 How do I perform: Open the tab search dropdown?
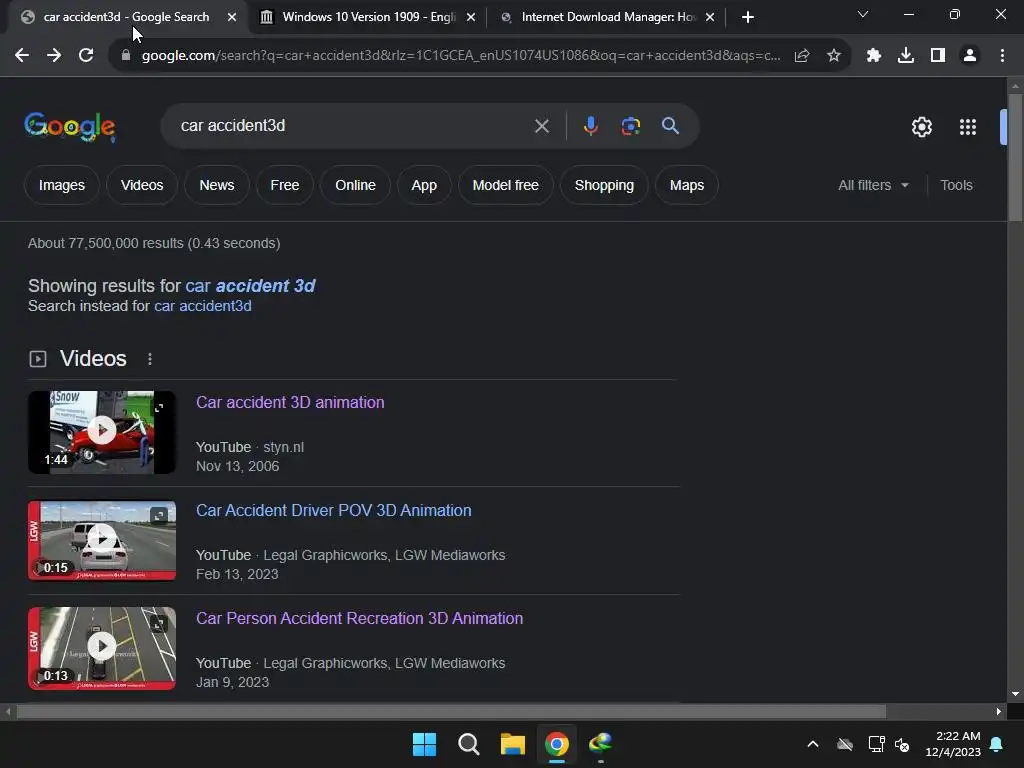point(863,14)
